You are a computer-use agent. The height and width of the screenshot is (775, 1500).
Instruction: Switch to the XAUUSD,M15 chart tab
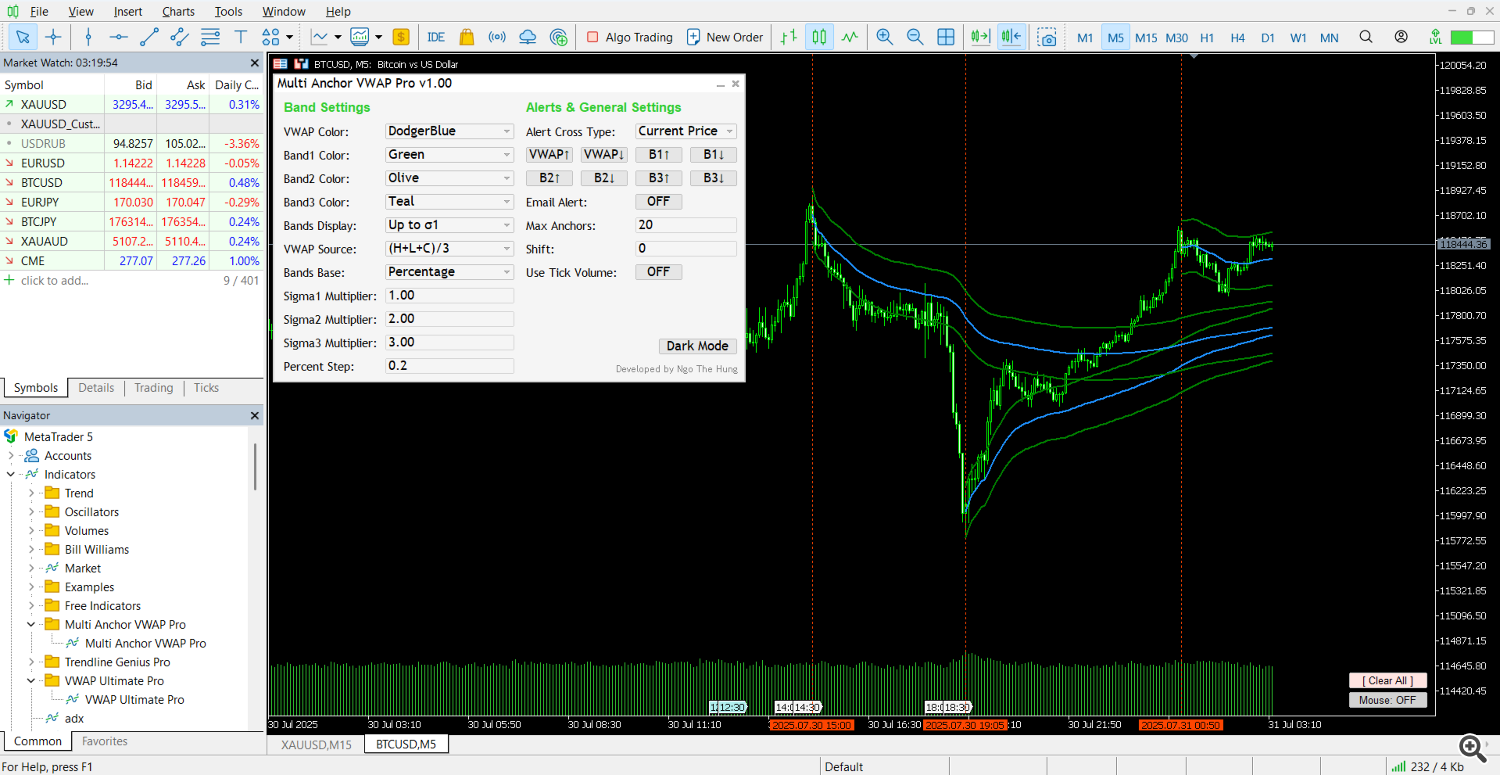[x=316, y=744]
